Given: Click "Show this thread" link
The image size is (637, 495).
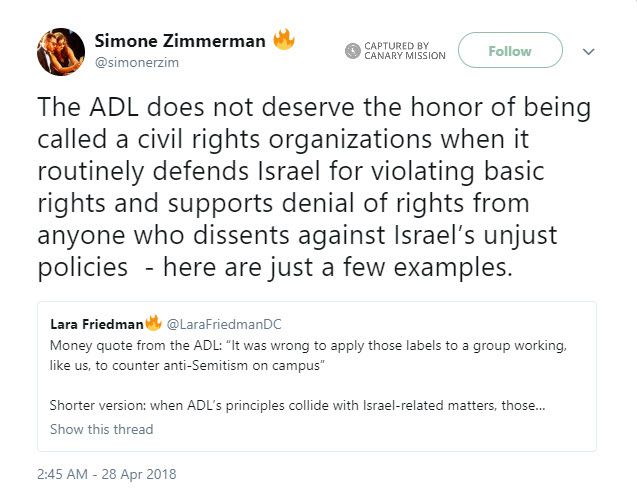Looking at the screenshot, I should tap(102, 429).
